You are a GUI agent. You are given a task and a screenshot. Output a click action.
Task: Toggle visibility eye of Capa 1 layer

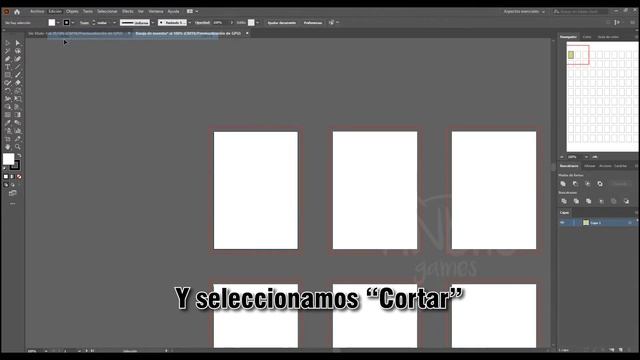562,222
